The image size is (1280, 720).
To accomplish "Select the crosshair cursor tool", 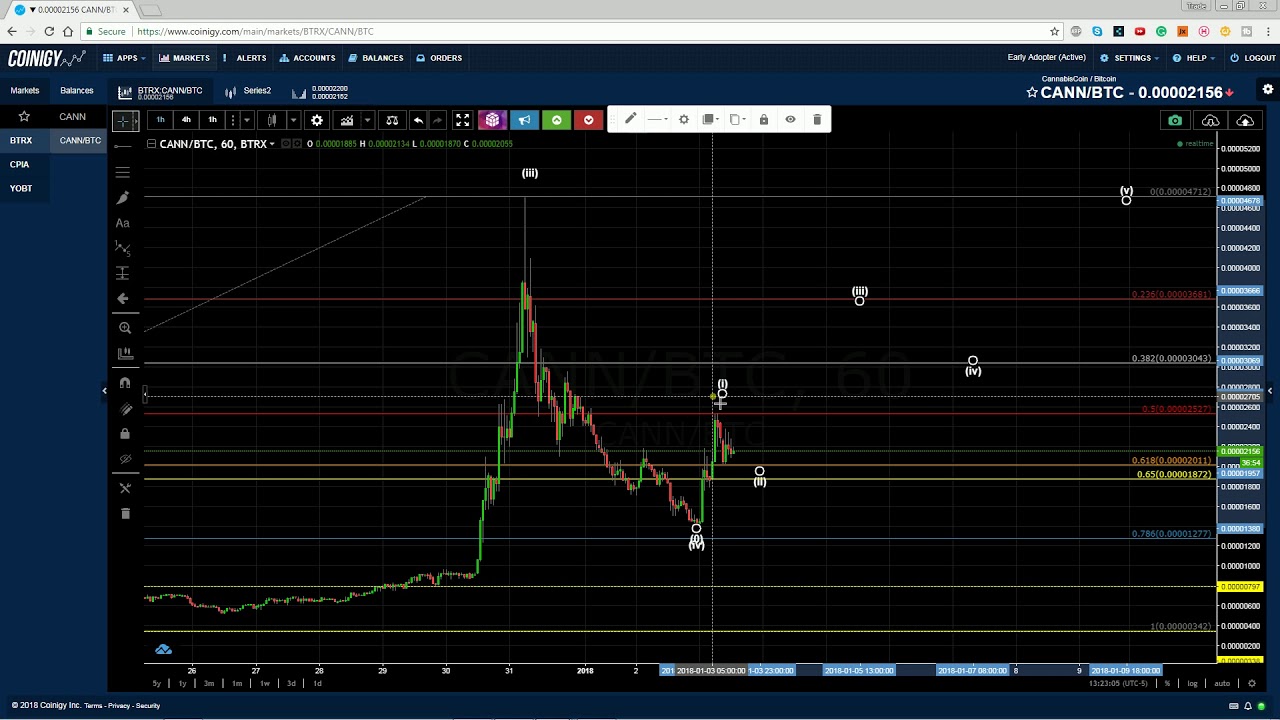I will click(124, 121).
